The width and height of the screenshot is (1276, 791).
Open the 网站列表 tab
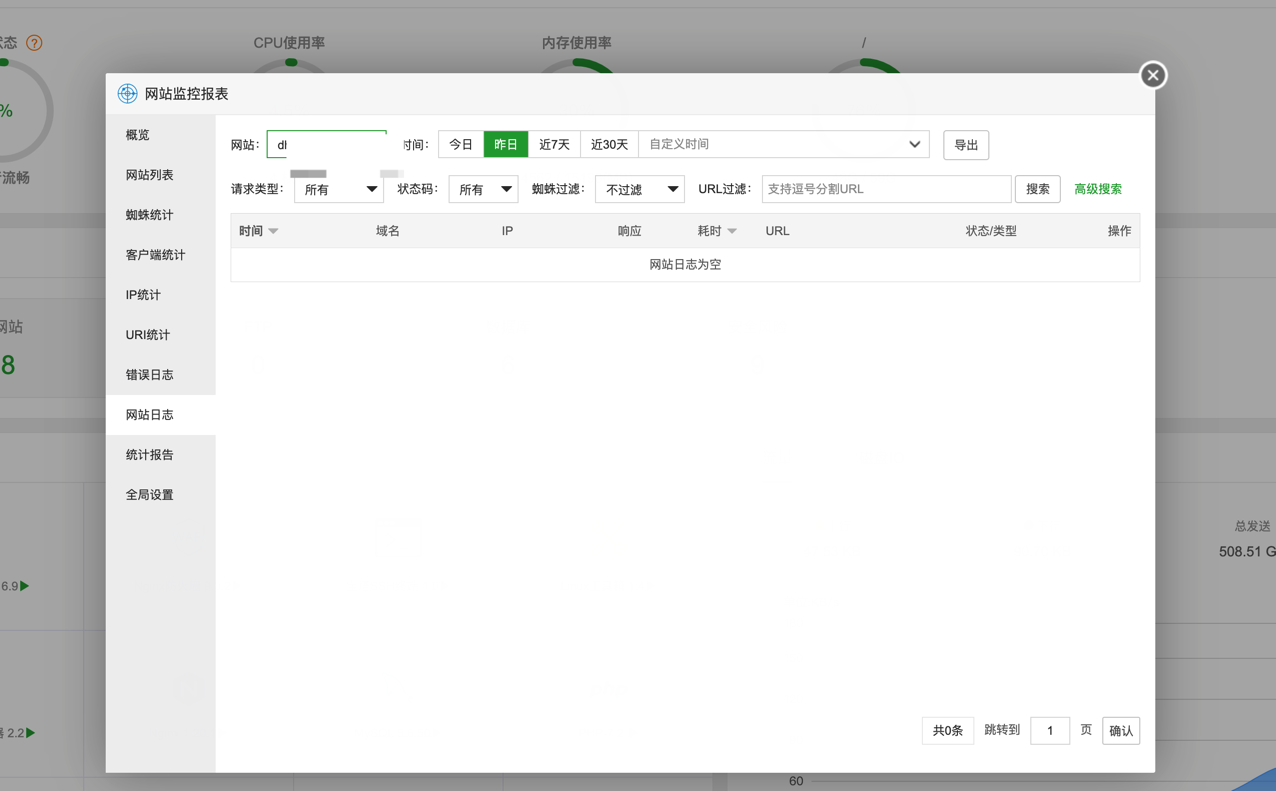pyautogui.click(x=161, y=175)
